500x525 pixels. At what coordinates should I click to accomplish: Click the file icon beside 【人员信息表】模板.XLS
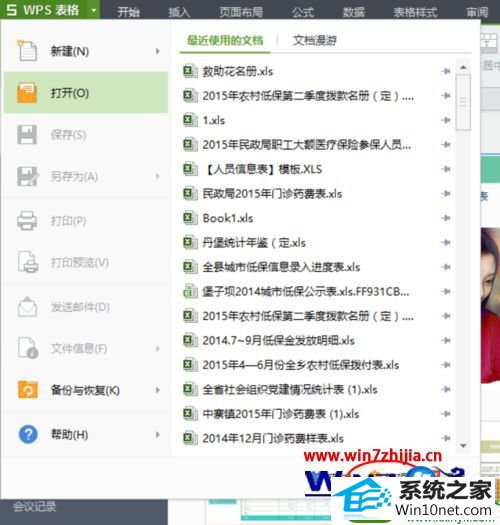[190, 169]
